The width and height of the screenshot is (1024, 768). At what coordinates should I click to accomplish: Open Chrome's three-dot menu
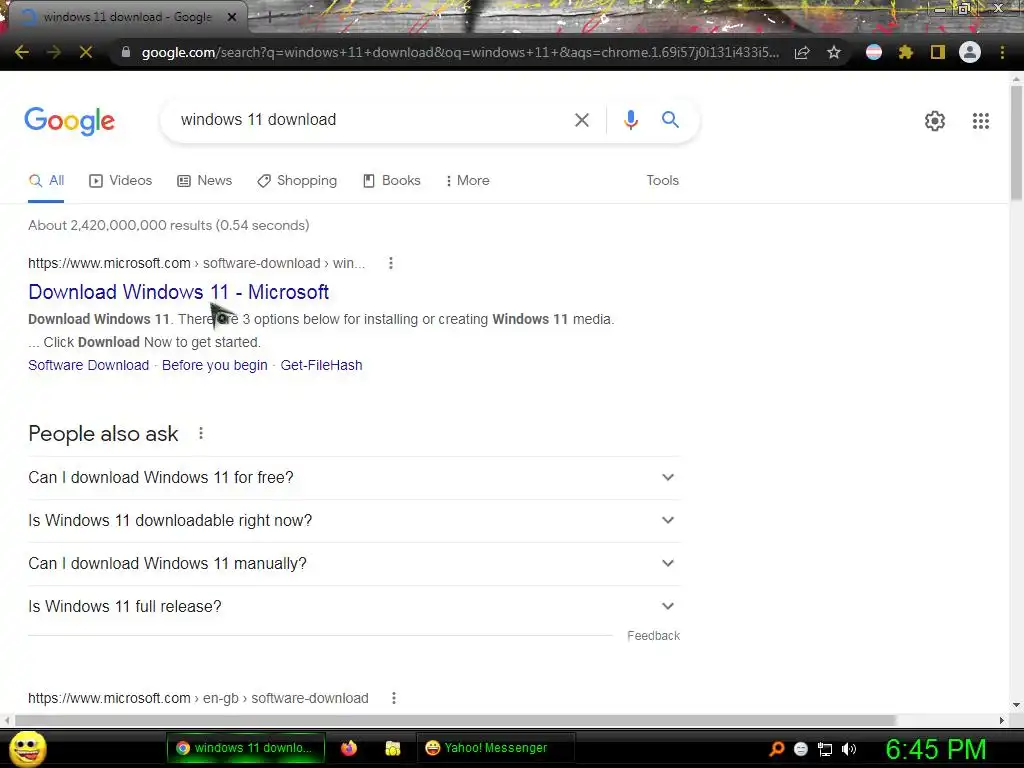1002,52
